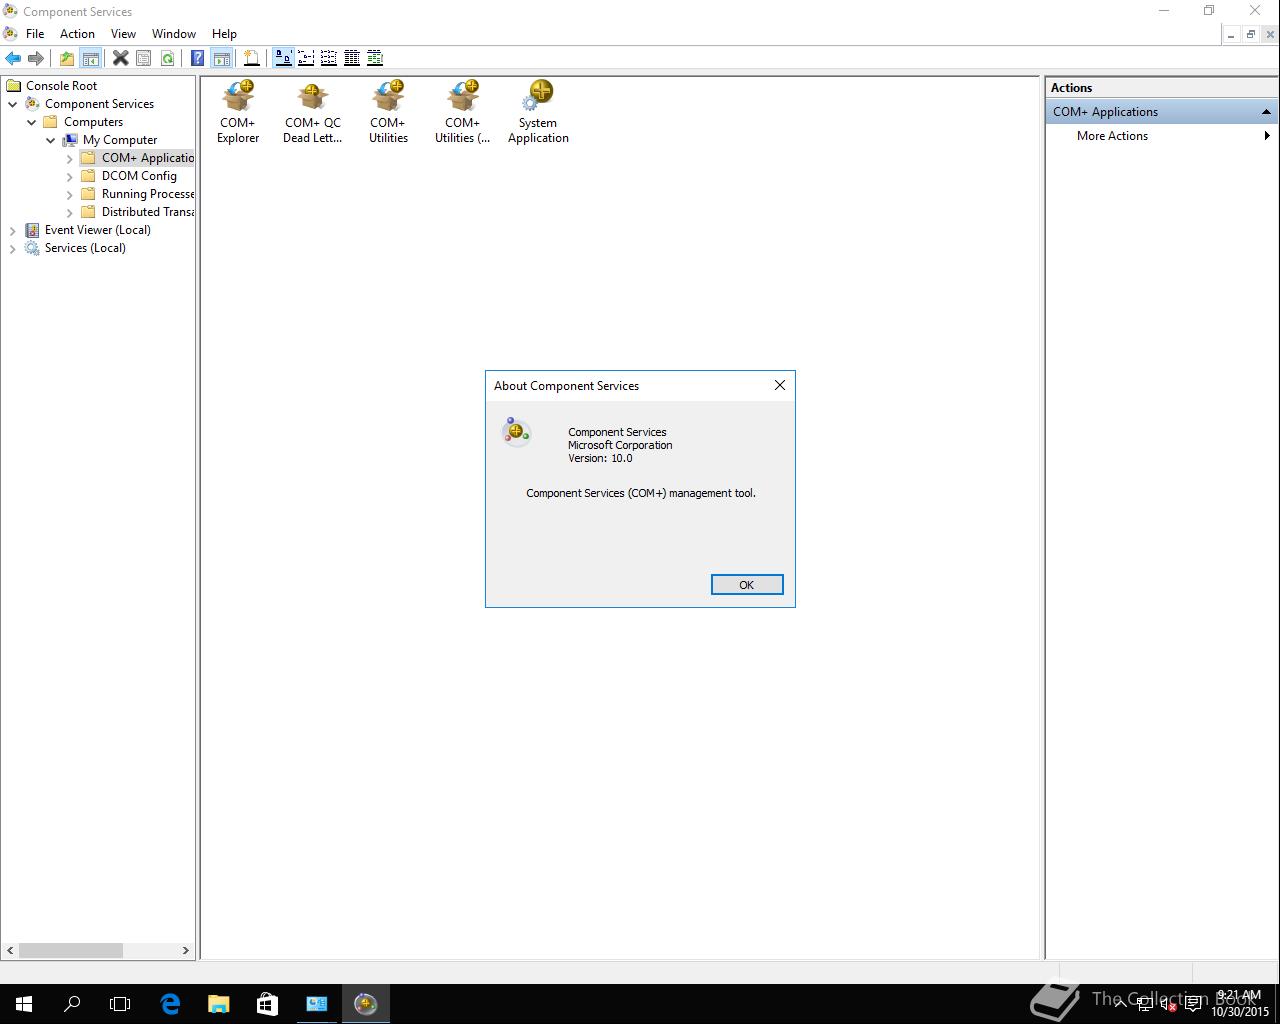Select Services (Local) in the tree
This screenshot has width=1280, height=1024.
pos(85,248)
